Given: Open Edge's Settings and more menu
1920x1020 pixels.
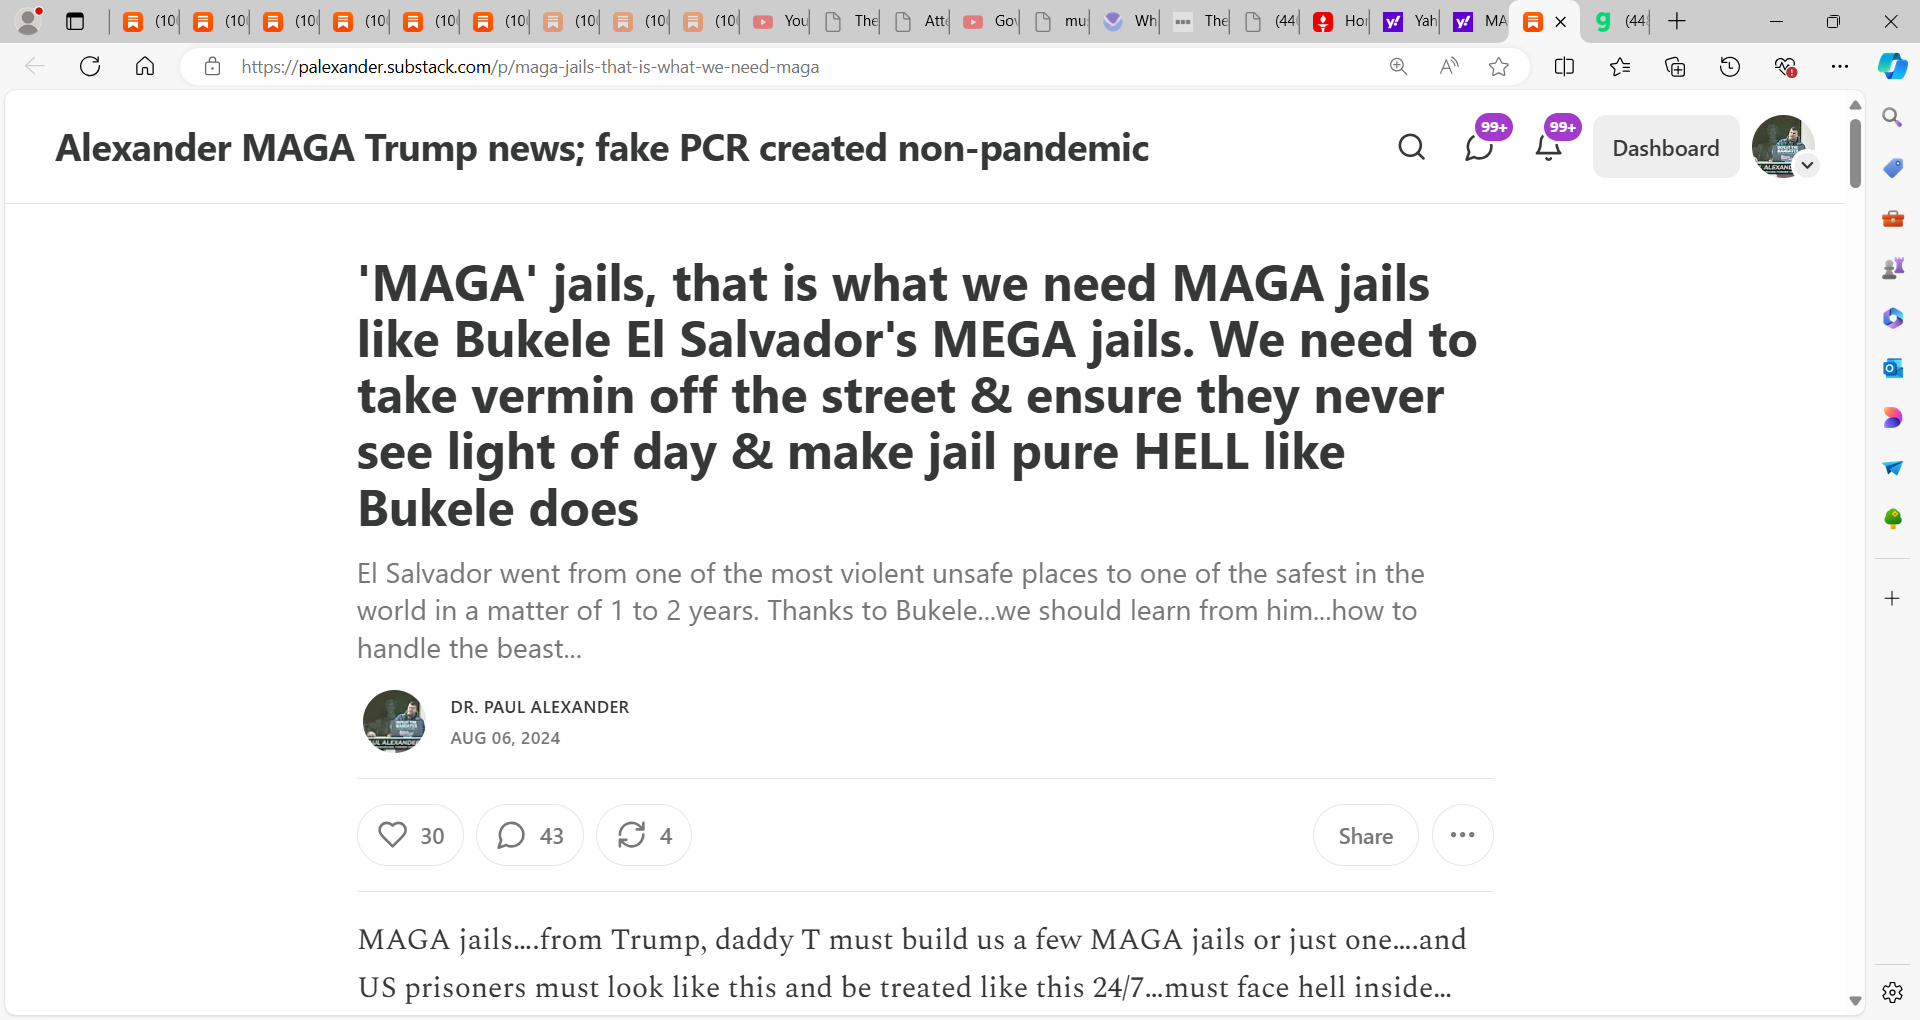Looking at the screenshot, I should click(x=1839, y=67).
